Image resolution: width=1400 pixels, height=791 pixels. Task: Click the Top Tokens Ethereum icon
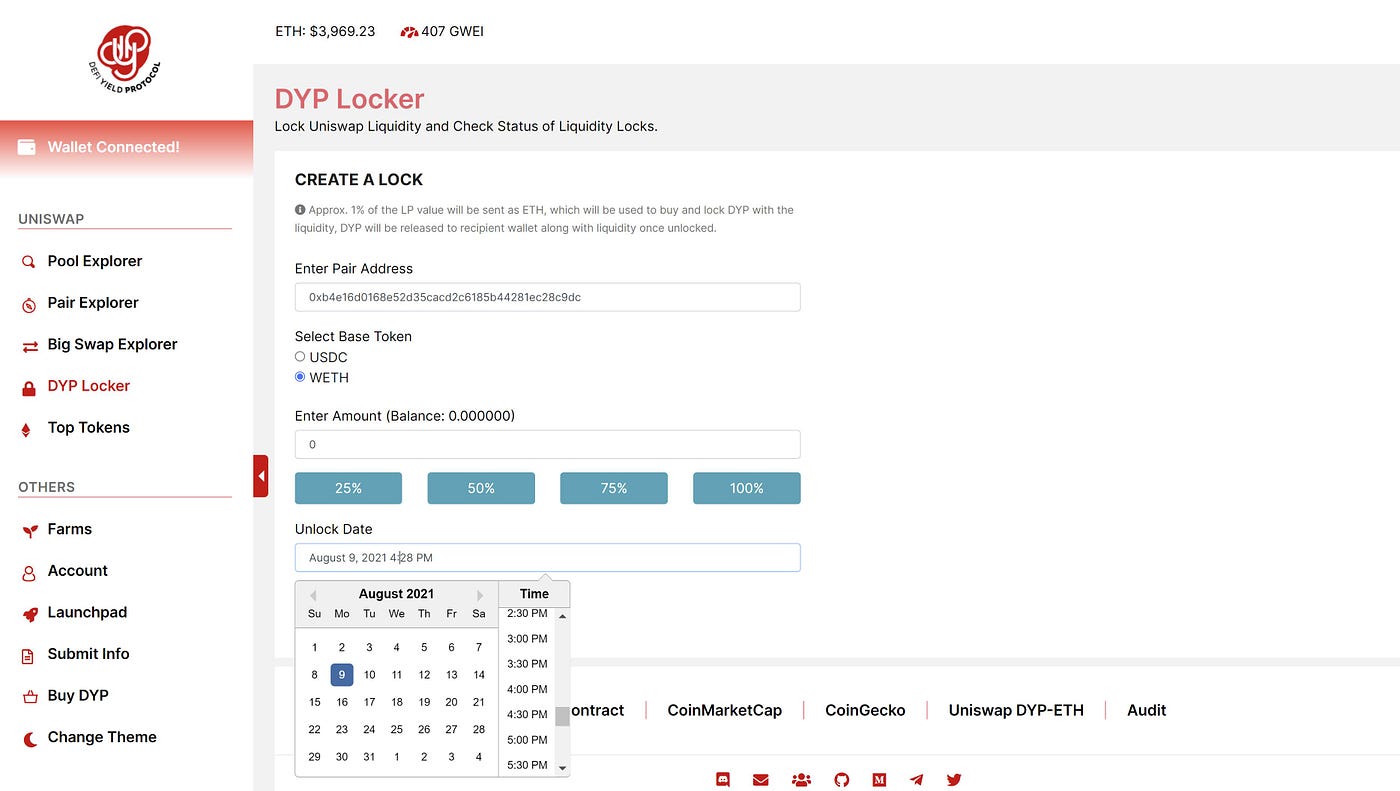(26, 429)
